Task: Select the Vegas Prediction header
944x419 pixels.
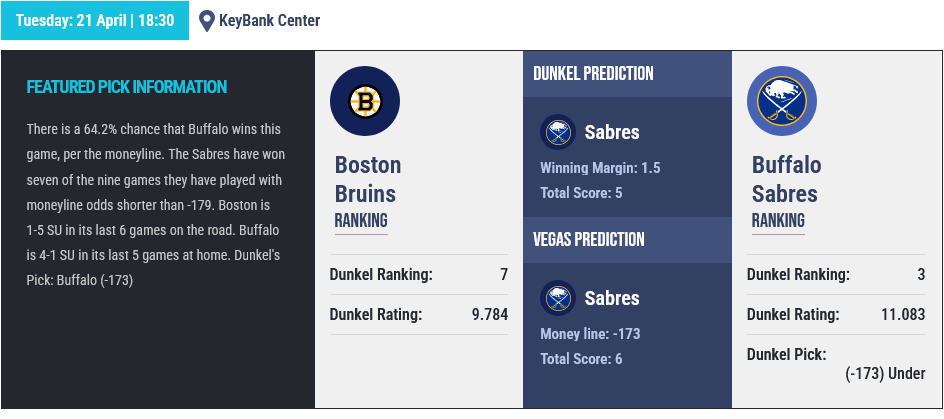Action: point(588,240)
